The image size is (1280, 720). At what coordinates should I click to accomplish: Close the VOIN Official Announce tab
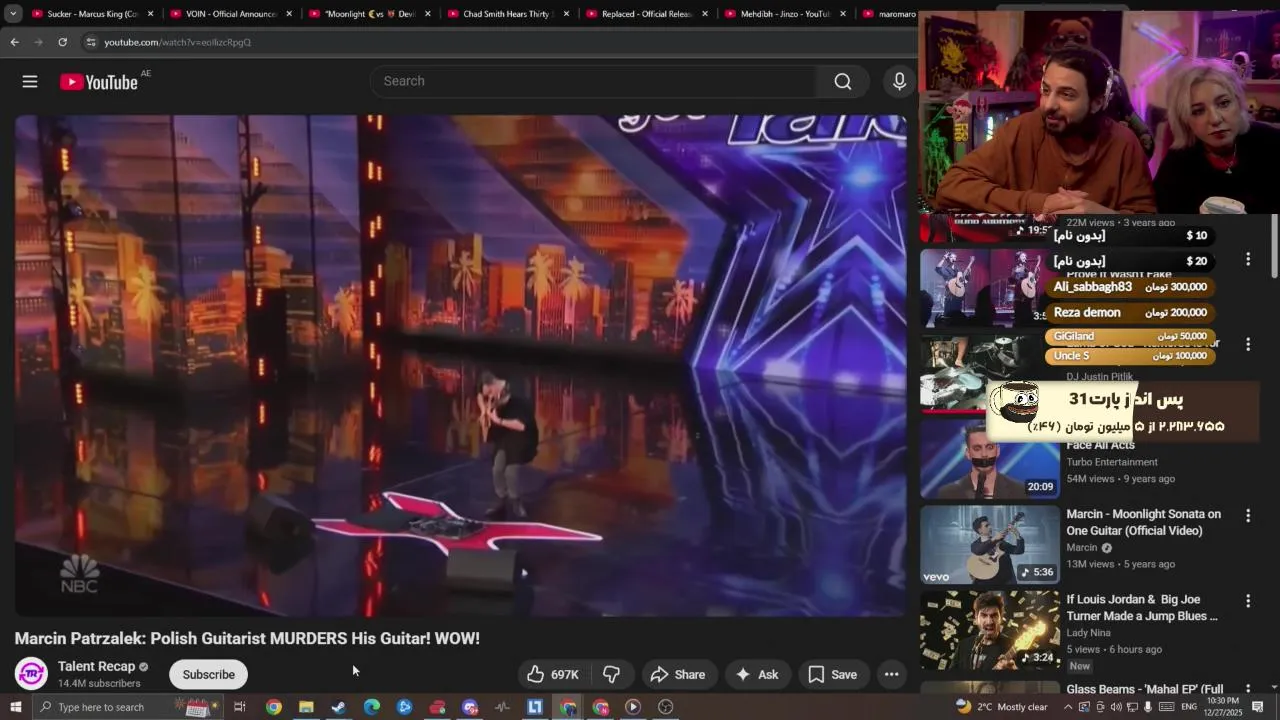click(x=290, y=14)
